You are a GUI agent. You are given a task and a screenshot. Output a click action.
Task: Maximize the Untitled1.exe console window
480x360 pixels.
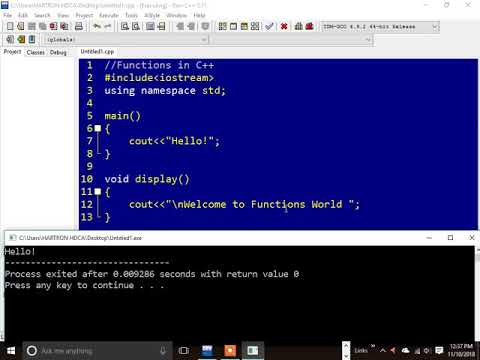tap(450, 238)
